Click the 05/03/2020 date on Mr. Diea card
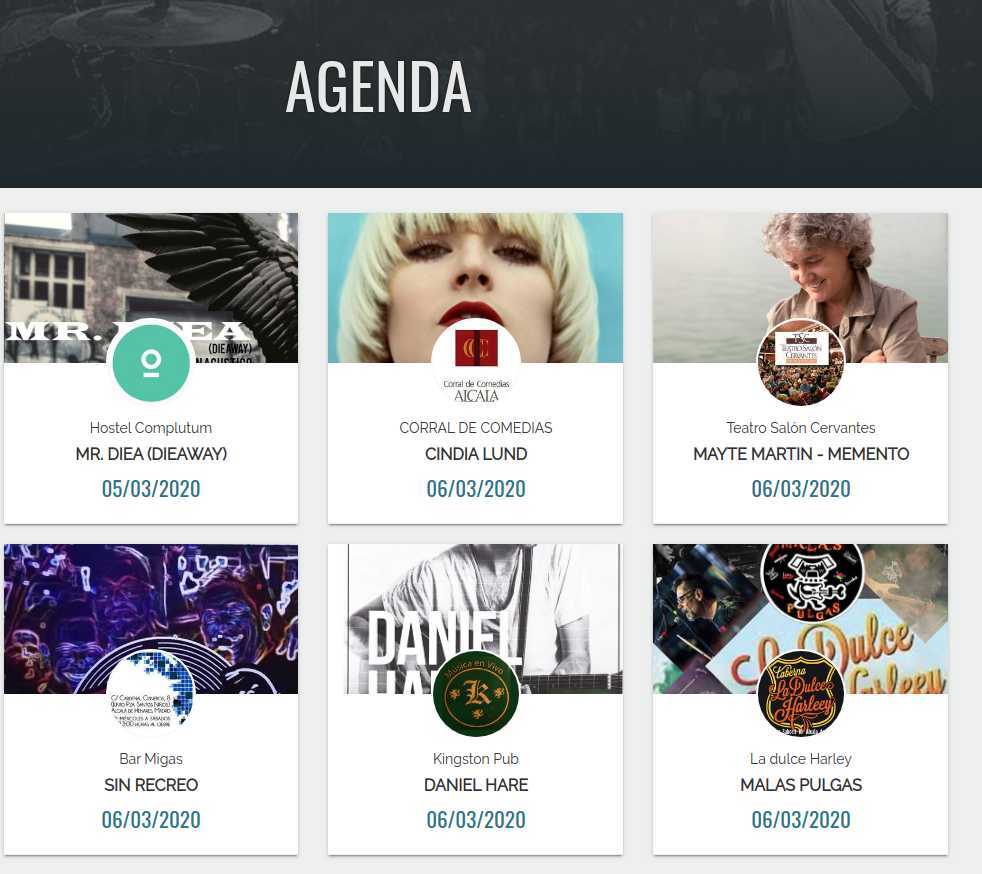982x874 pixels. pyautogui.click(x=151, y=488)
